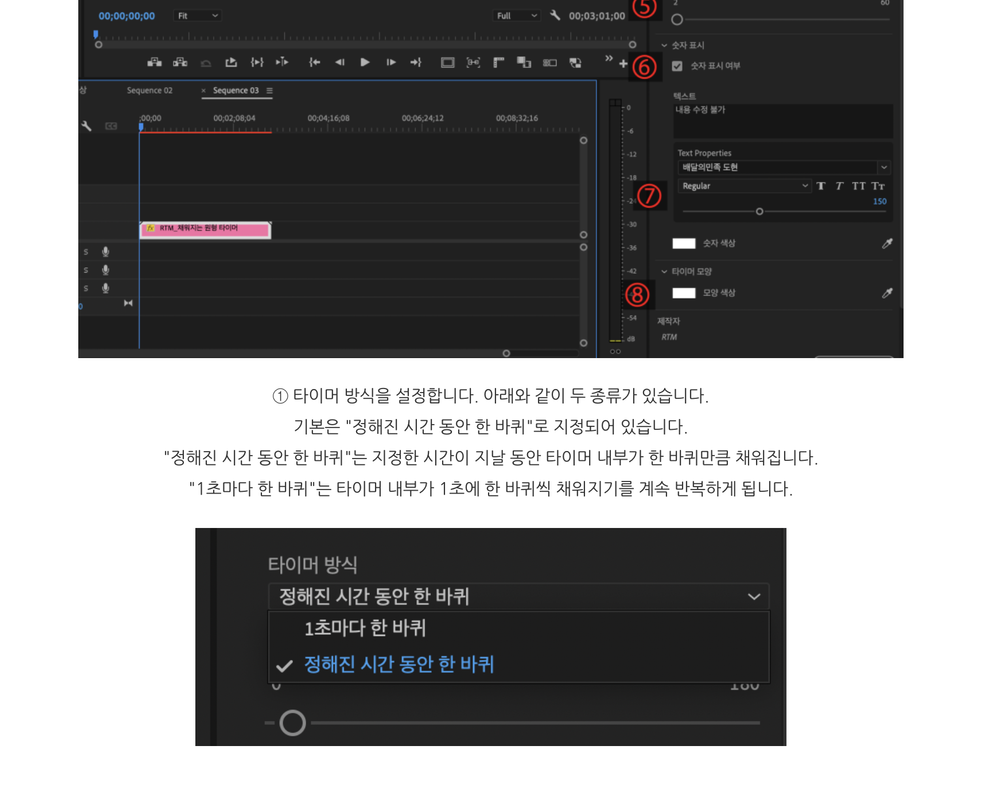Image resolution: width=991 pixels, height=800 pixels.
Task: Open the 타이머 방식 dropdown box
Action: [519, 596]
